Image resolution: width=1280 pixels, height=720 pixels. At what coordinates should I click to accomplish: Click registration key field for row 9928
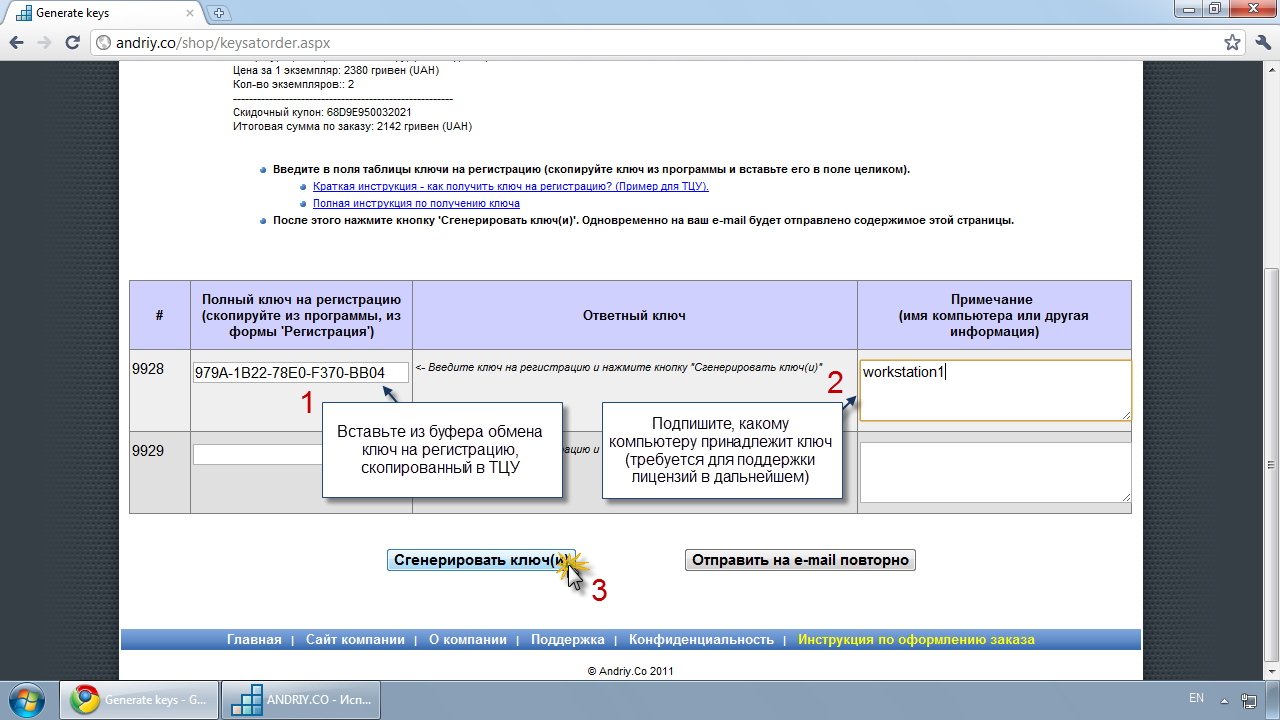click(x=301, y=372)
